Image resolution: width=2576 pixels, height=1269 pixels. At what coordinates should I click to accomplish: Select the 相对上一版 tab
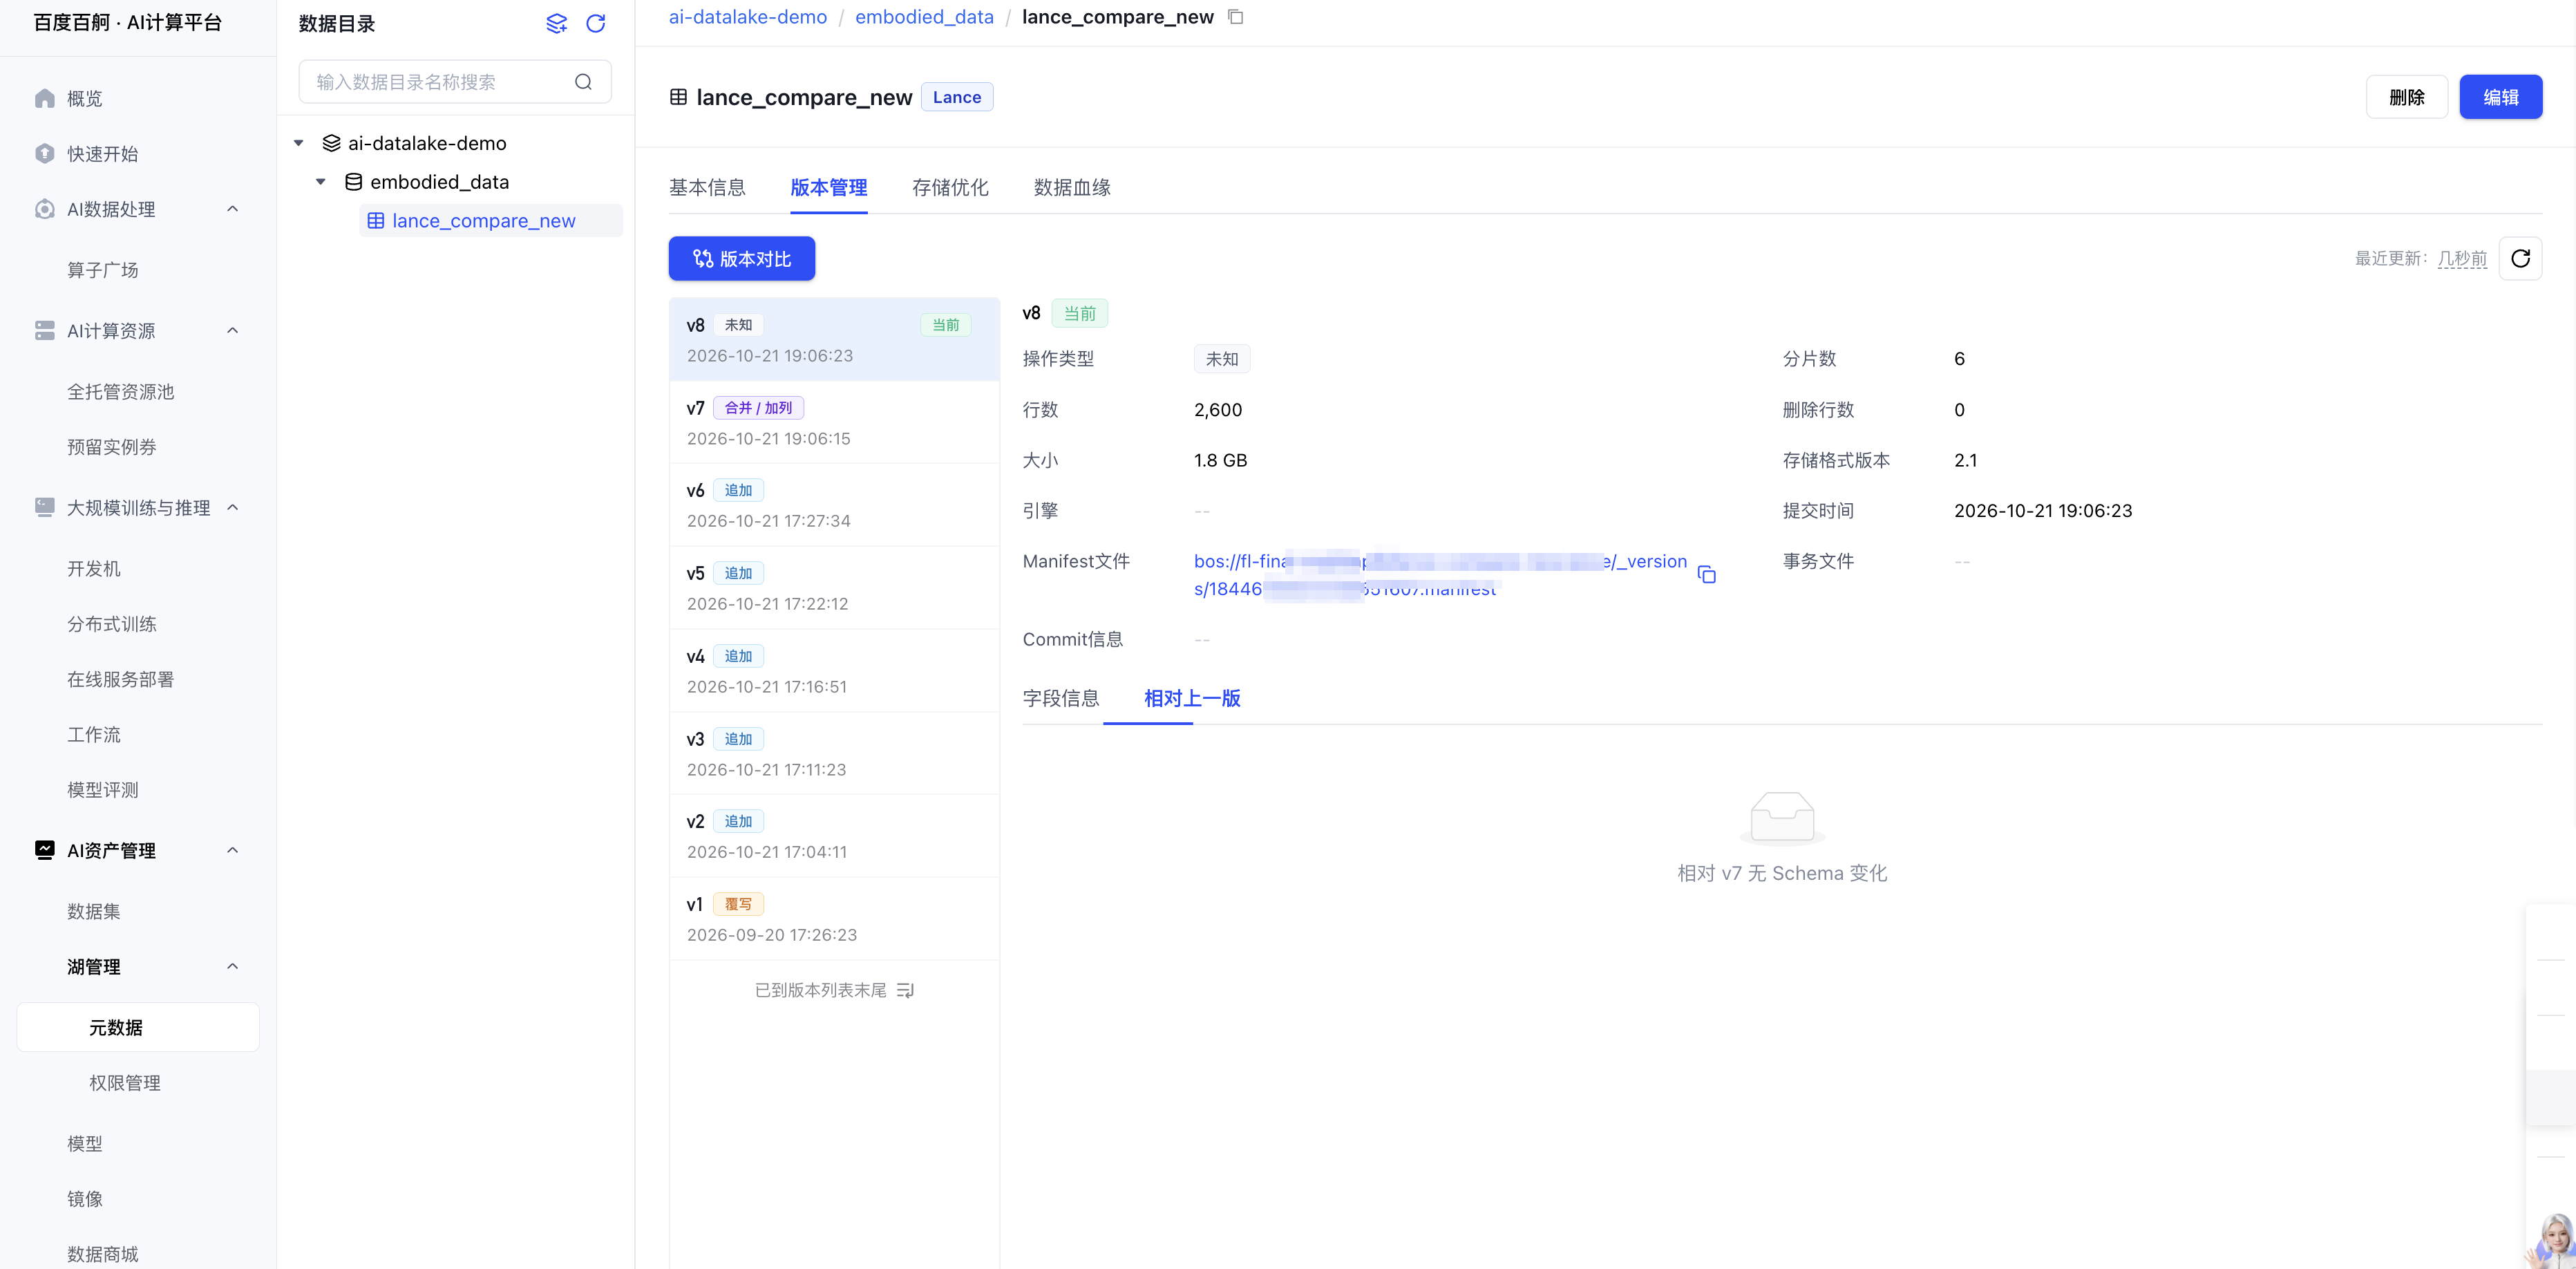1192,698
